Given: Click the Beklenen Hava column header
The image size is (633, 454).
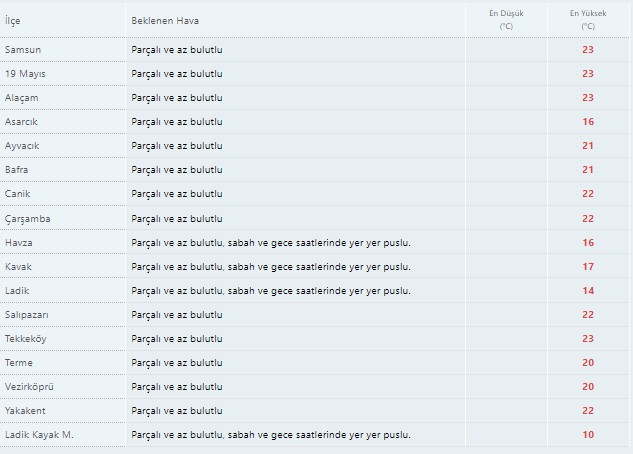Looking at the screenshot, I should coord(165,21).
